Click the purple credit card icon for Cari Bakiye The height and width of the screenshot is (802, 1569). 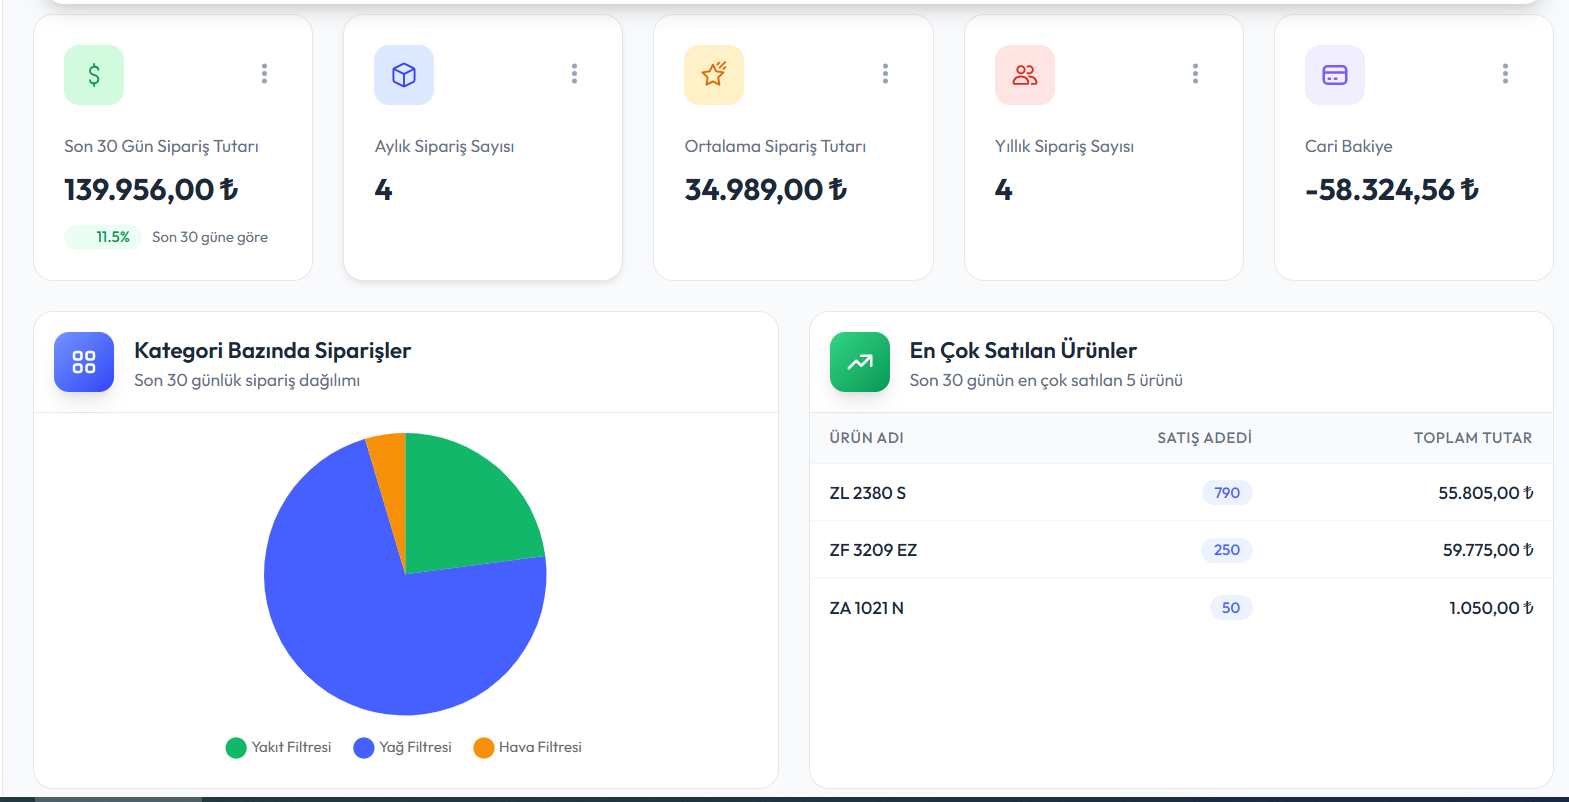click(1335, 75)
